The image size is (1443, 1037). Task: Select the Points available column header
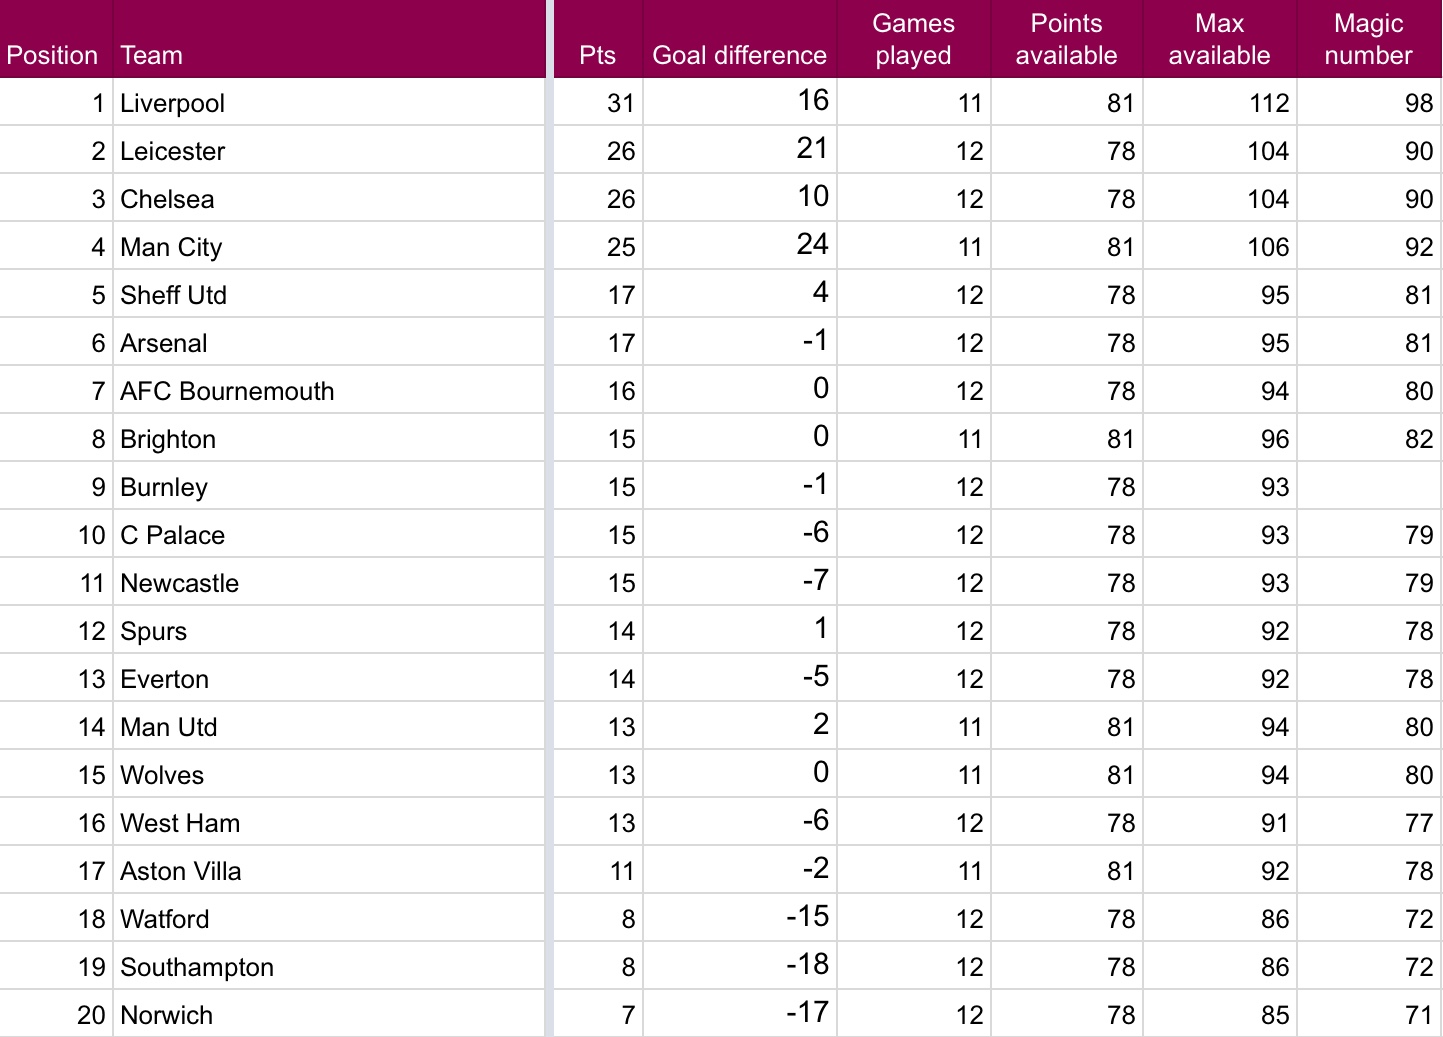click(x=1066, y=39)
